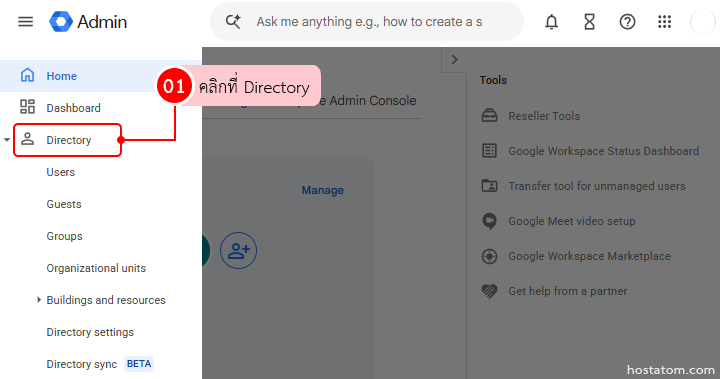Open Directory sync

pos(82,364)
